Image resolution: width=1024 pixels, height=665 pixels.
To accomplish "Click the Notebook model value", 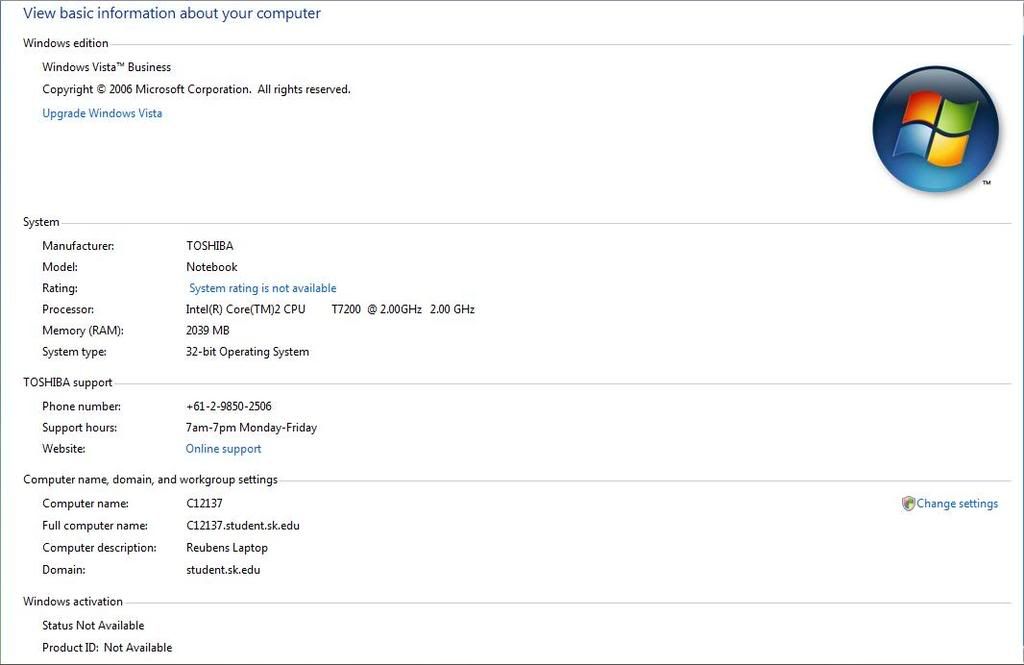I will pyautogui.click(x=212, y=267).
